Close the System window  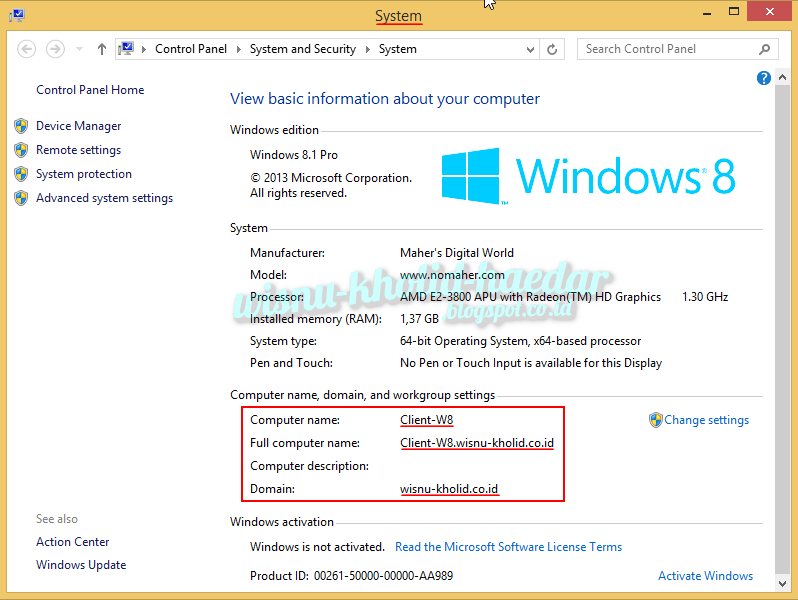point(770,11)
